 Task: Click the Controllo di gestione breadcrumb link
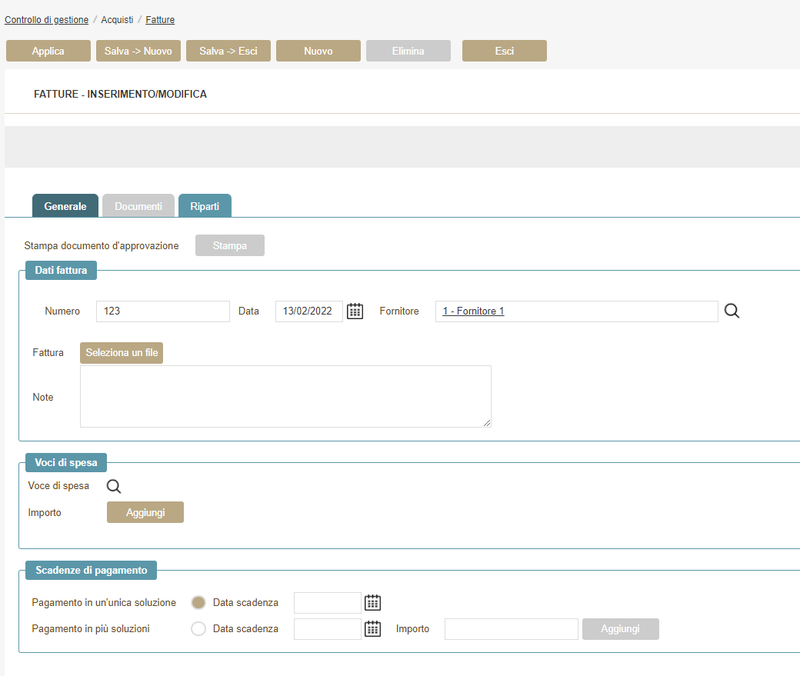coord(46,20)
